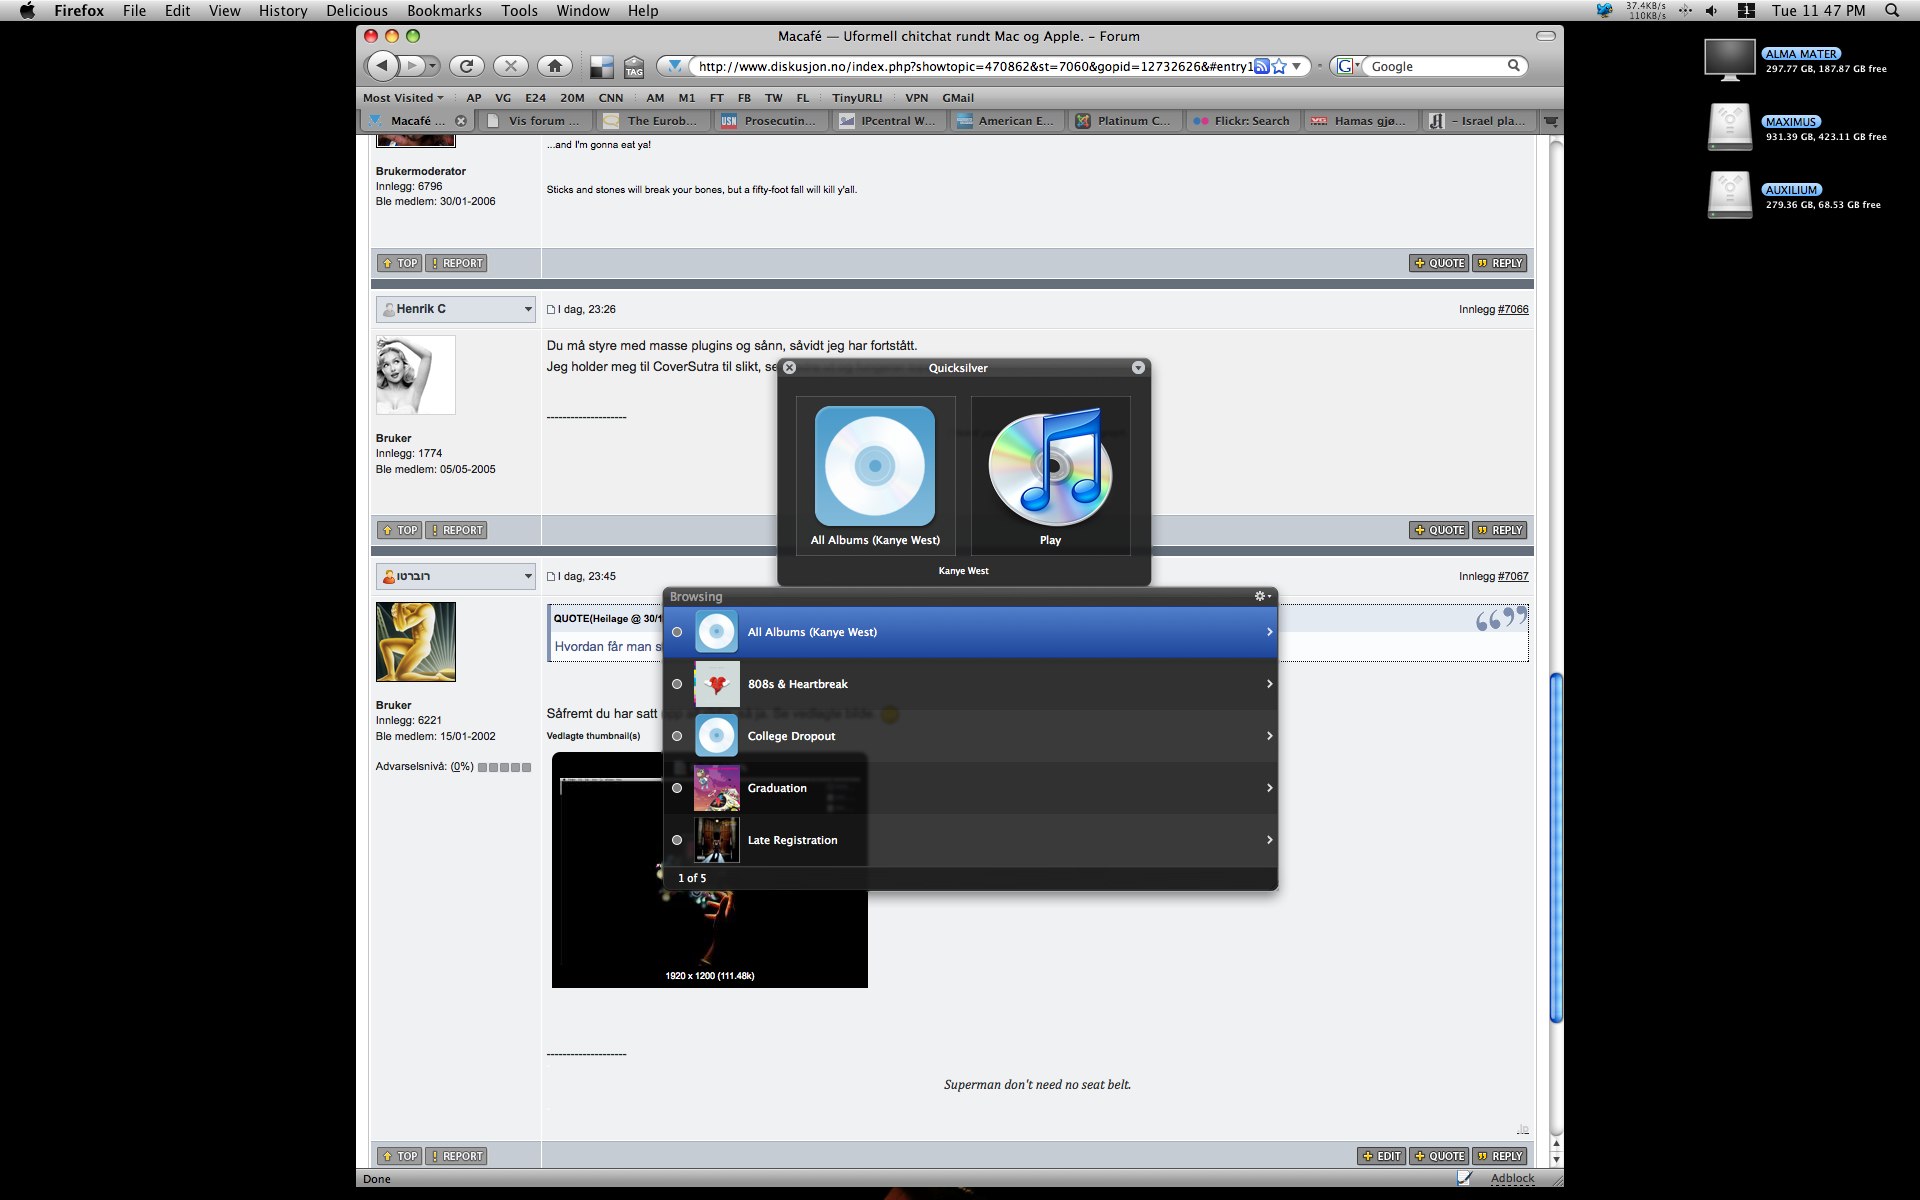Open the ALMA MATER drive on desktop
1920x1200 pixels.
tap(1730, 60)
